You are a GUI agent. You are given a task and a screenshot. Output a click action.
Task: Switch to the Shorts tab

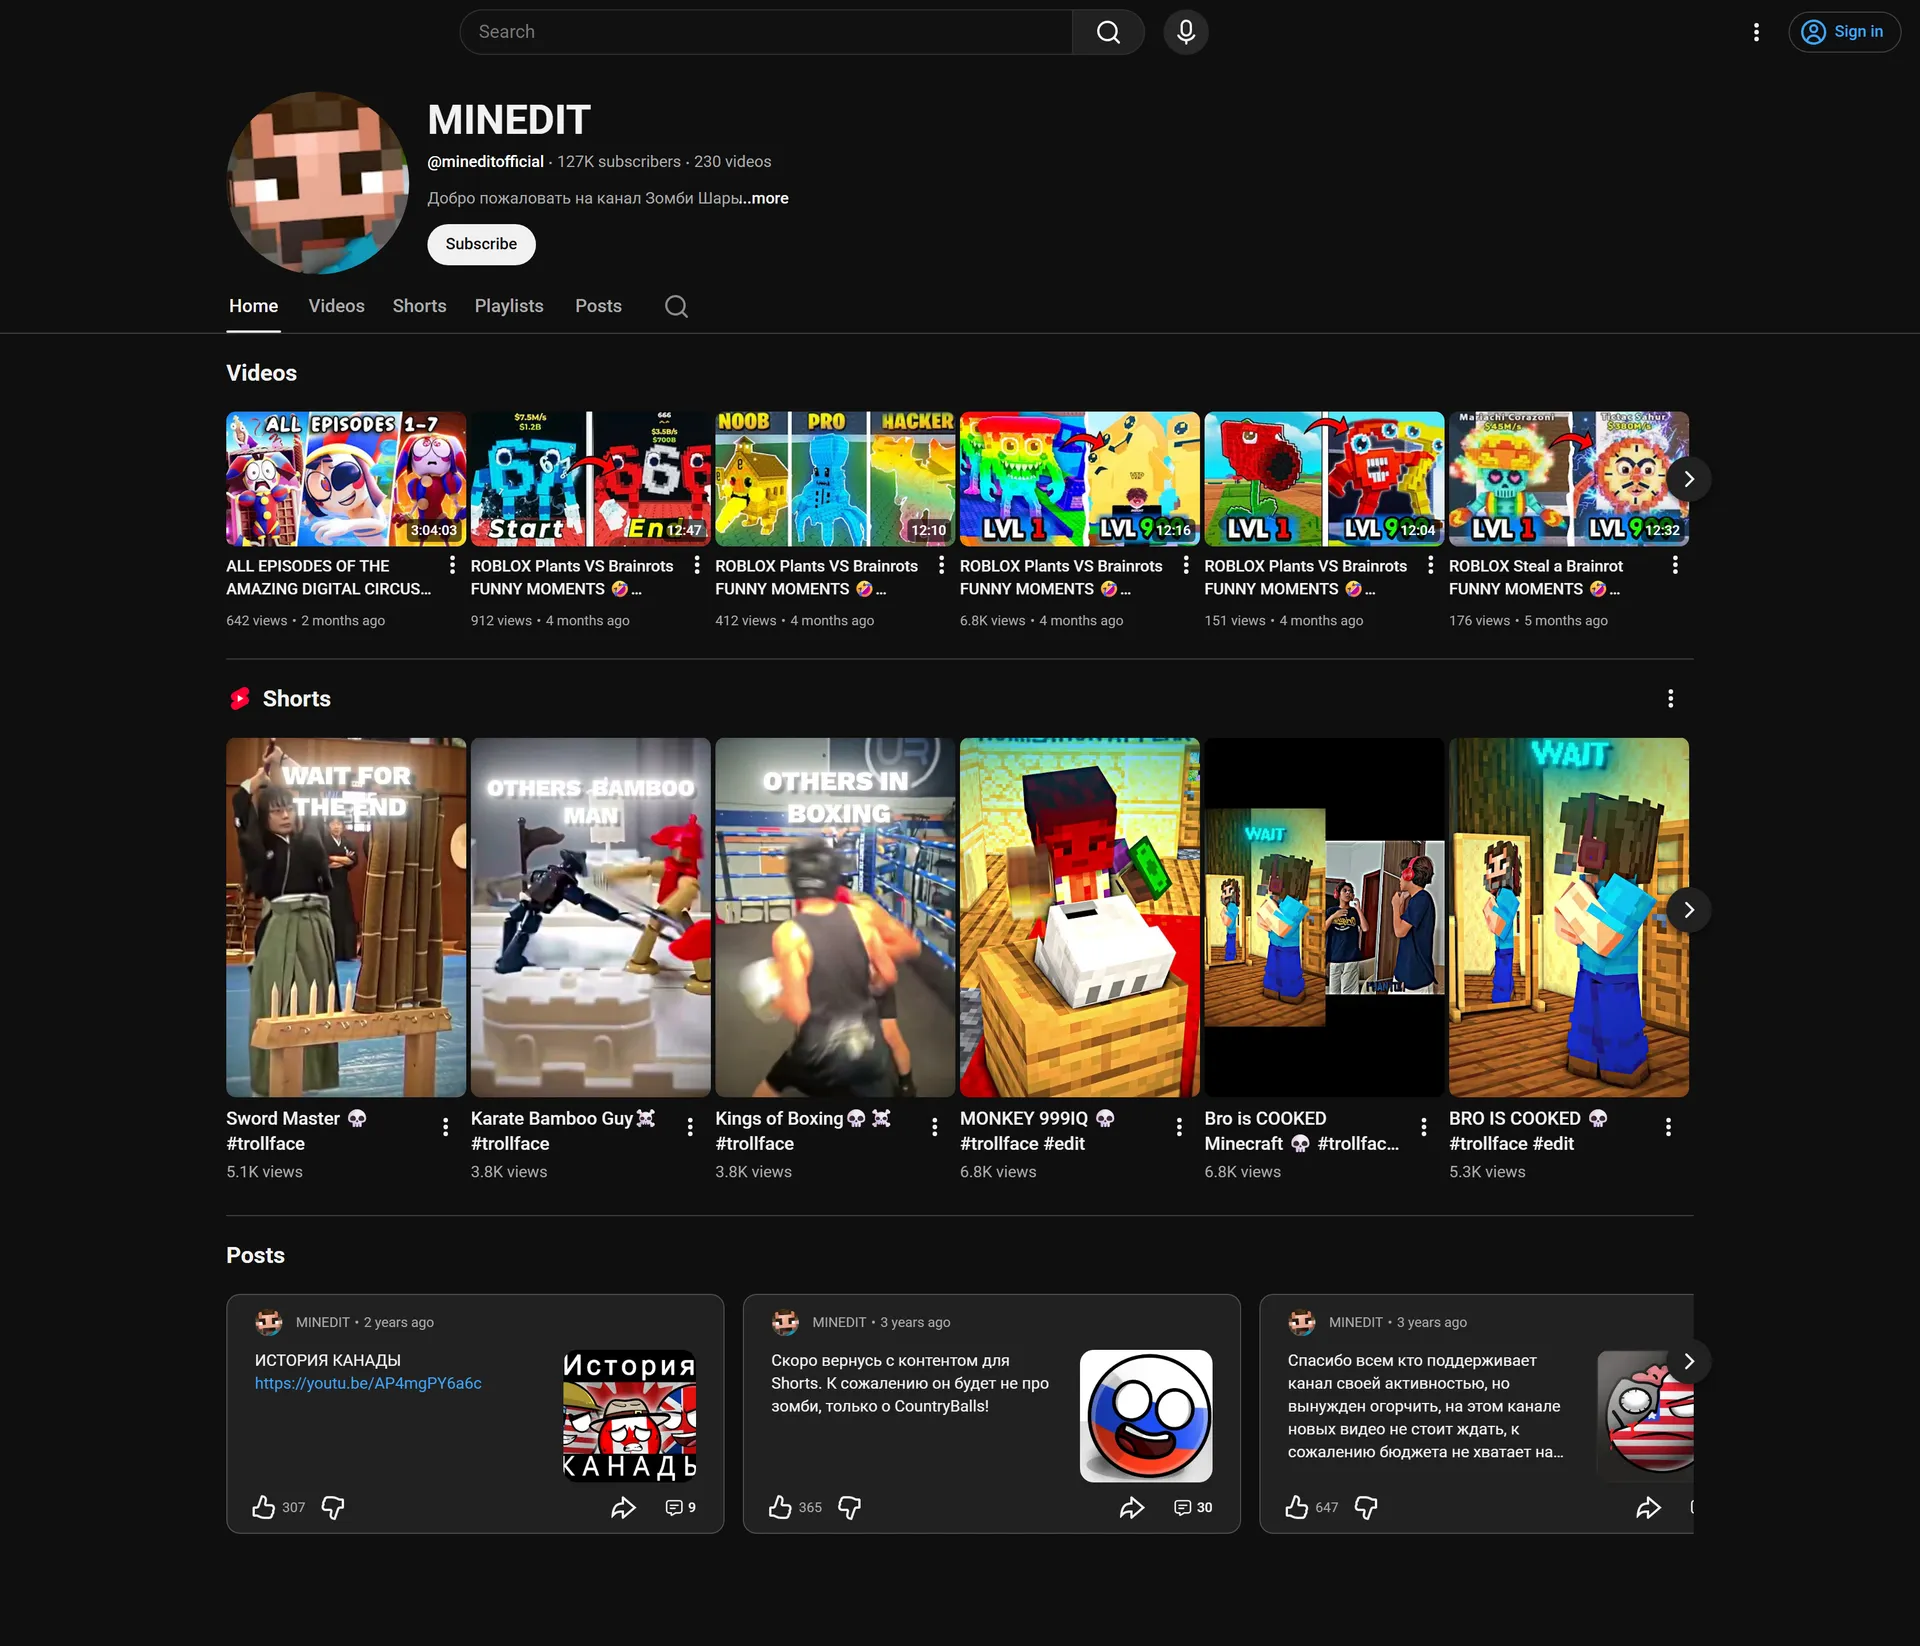[x=419, y=306]
